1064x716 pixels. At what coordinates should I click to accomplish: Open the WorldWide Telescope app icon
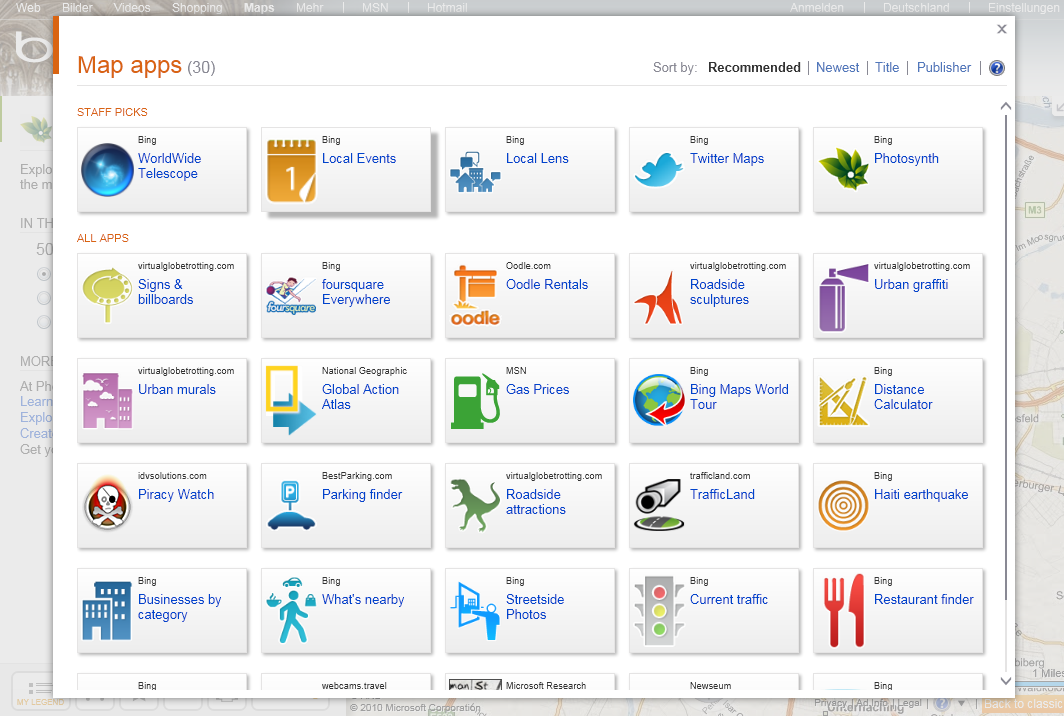pos(107,169)
